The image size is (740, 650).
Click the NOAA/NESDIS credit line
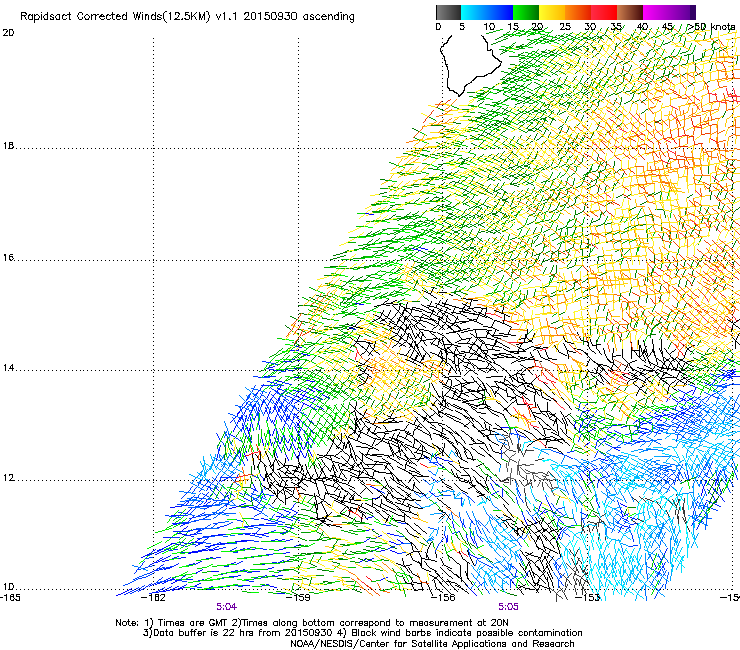point(432,644)
